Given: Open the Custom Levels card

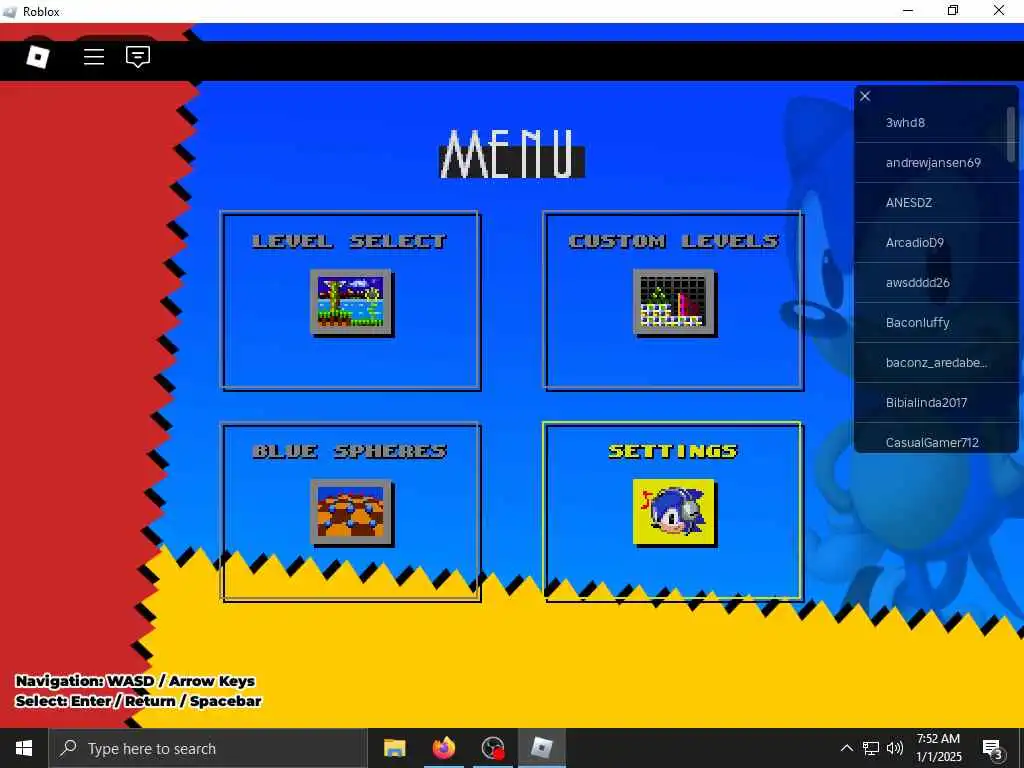Looking at the screenshot, I should pos(673,300).
